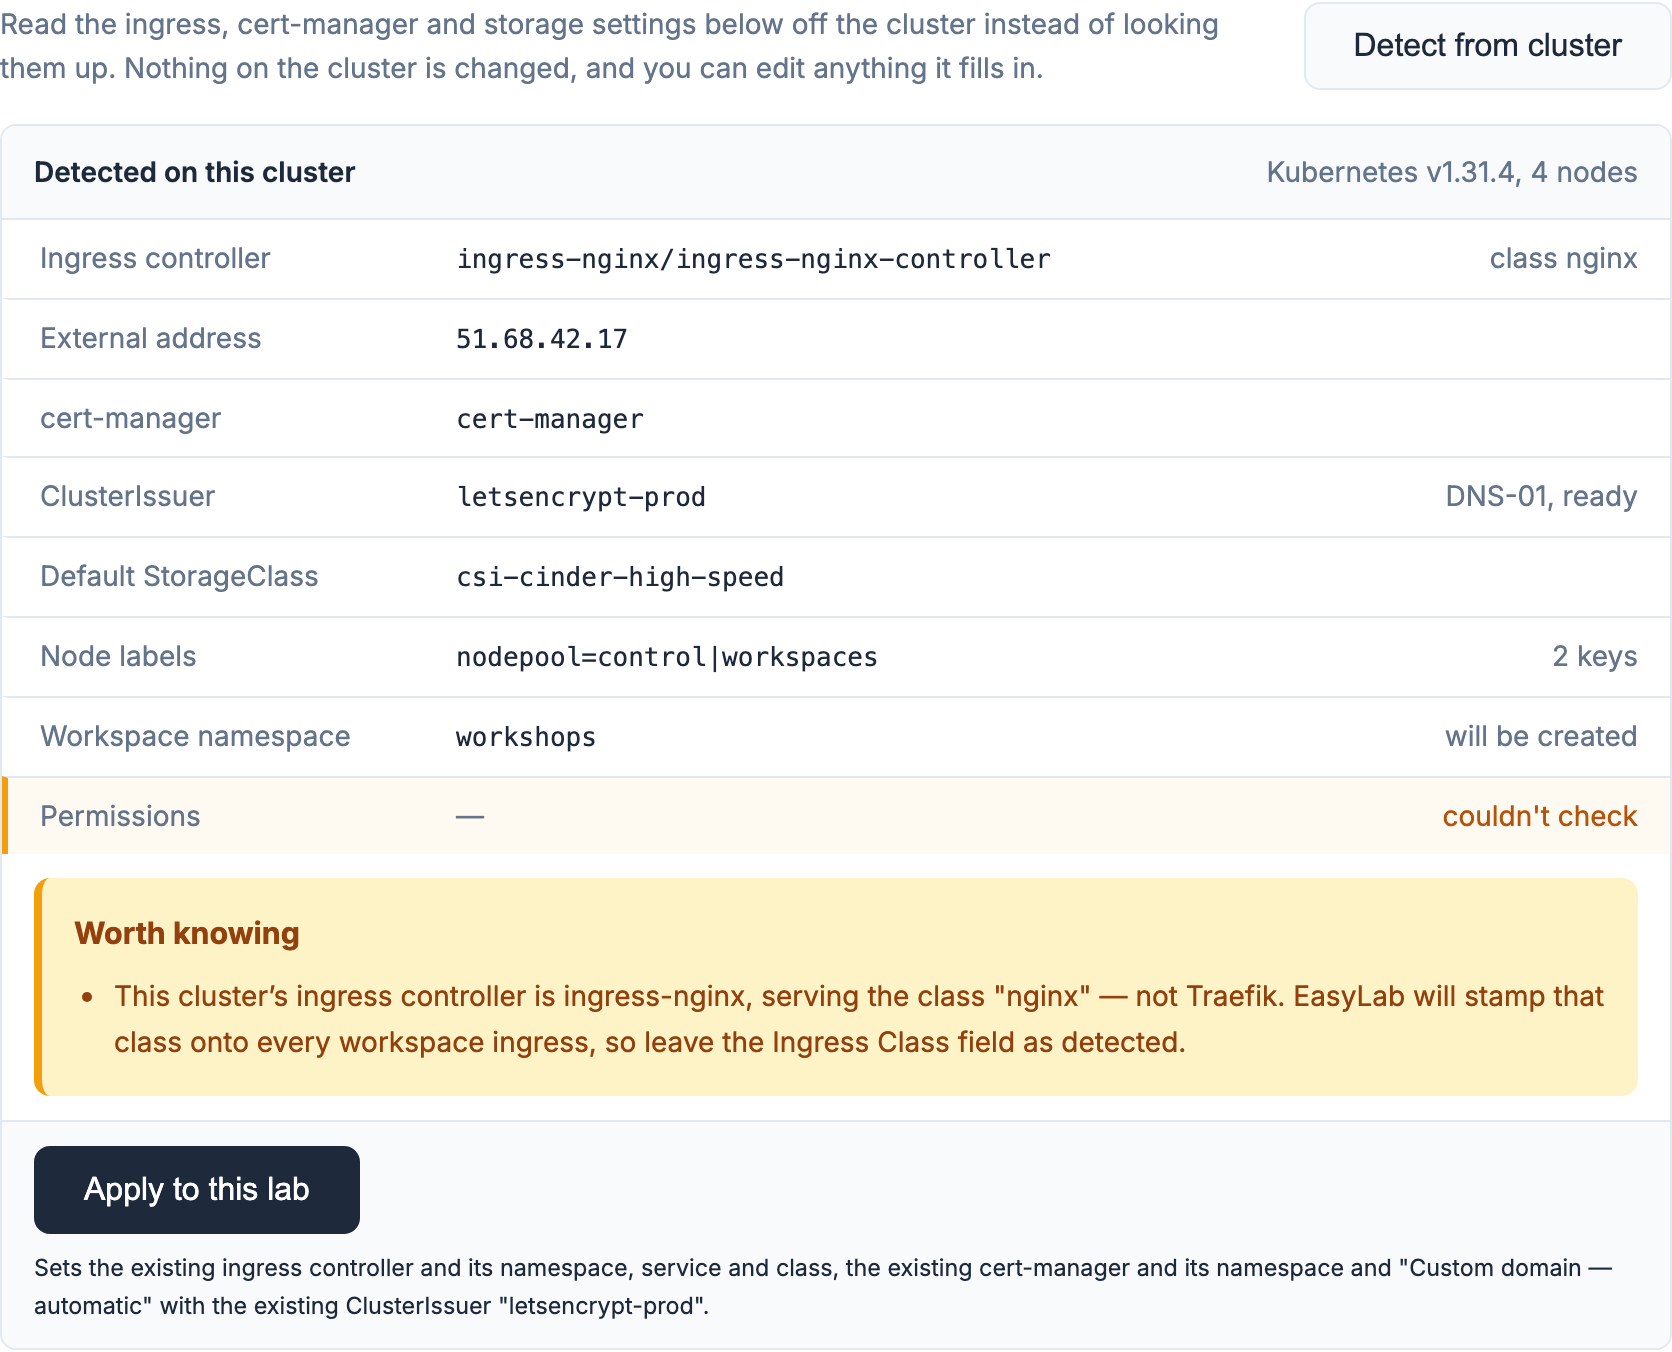This screenshot has height=1352, width=1672.
Task: Click the Detected on this cluster heading
Action: pos(195,172)
